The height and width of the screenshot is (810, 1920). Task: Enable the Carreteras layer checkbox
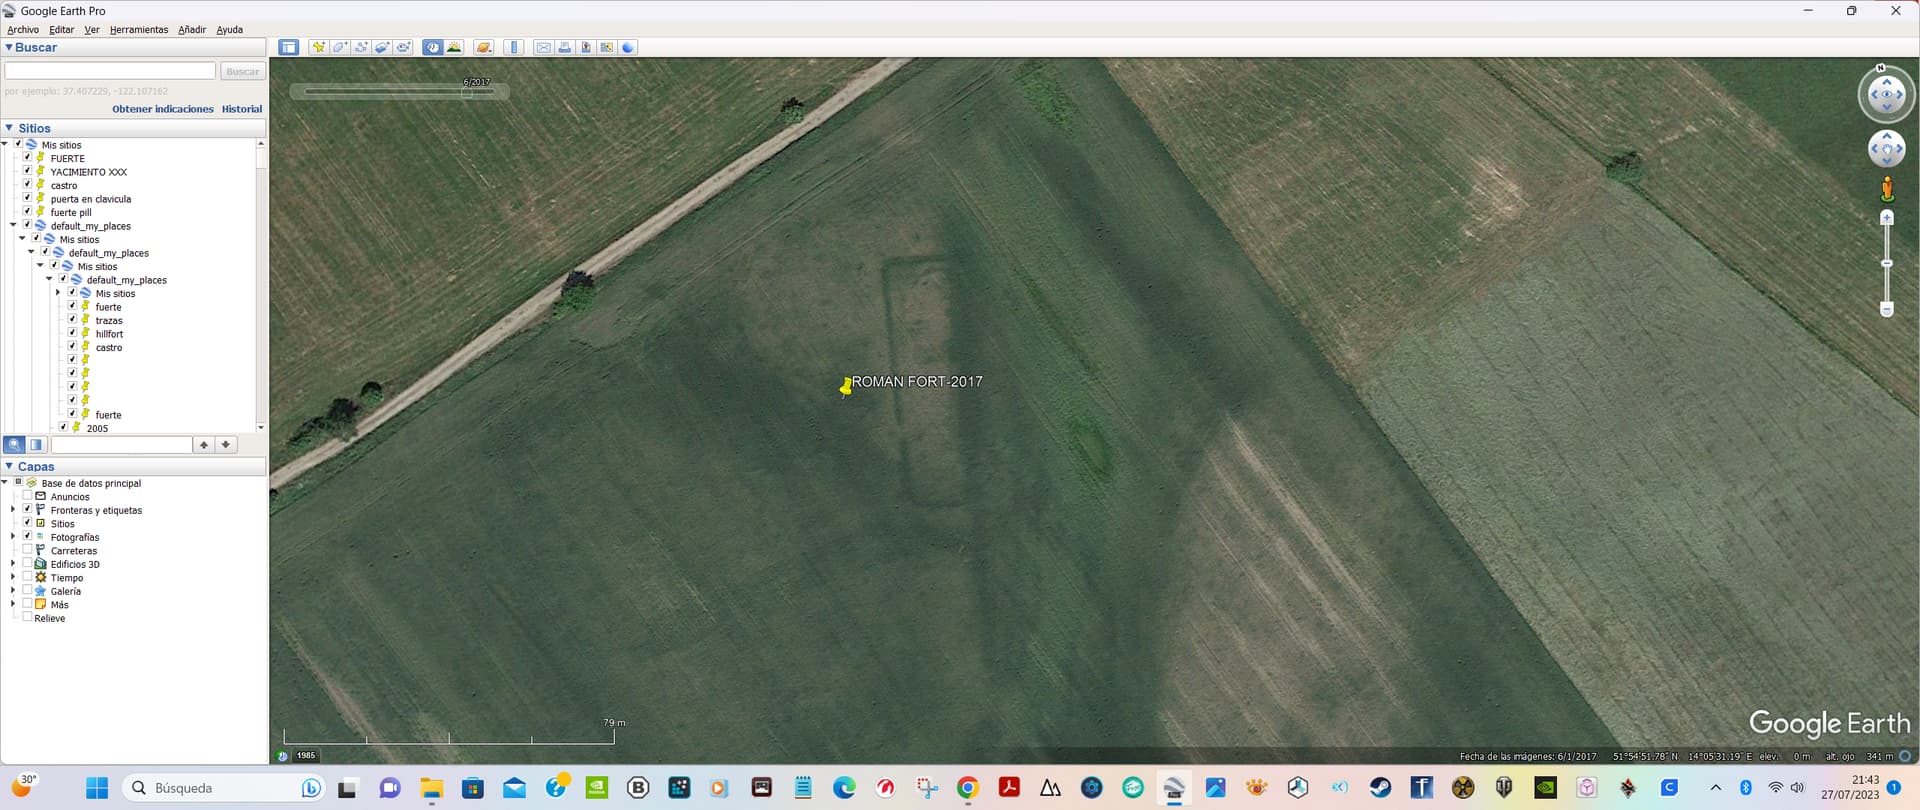(28, 550)
